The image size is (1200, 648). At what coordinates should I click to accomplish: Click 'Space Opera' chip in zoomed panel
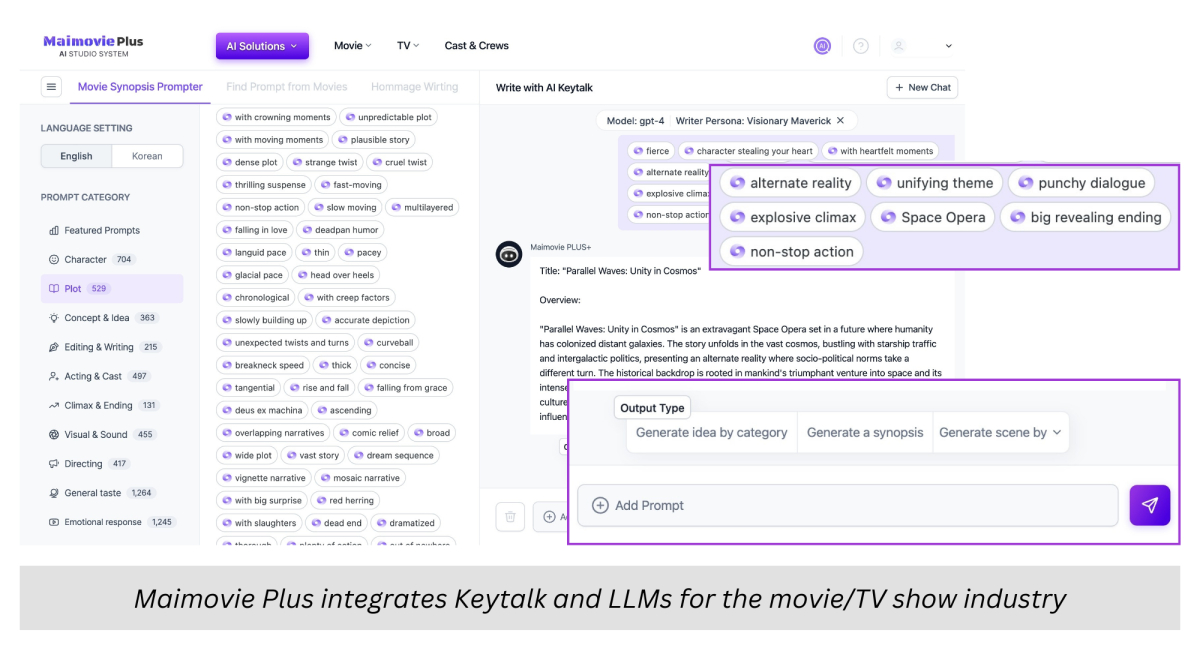click(x=933, y=217)
